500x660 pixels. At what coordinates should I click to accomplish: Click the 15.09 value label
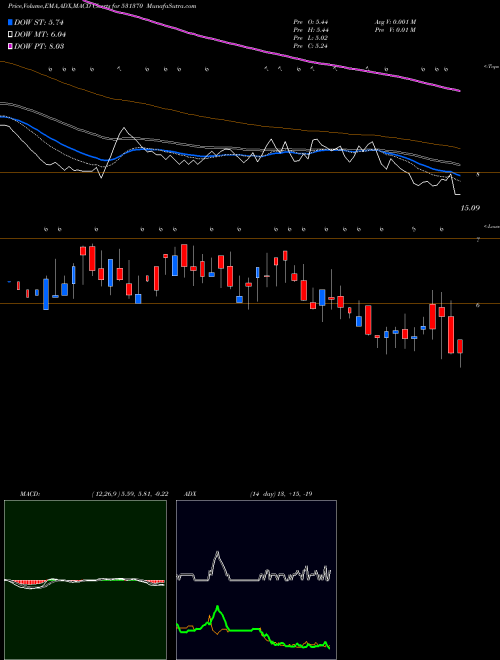[471, 208]
